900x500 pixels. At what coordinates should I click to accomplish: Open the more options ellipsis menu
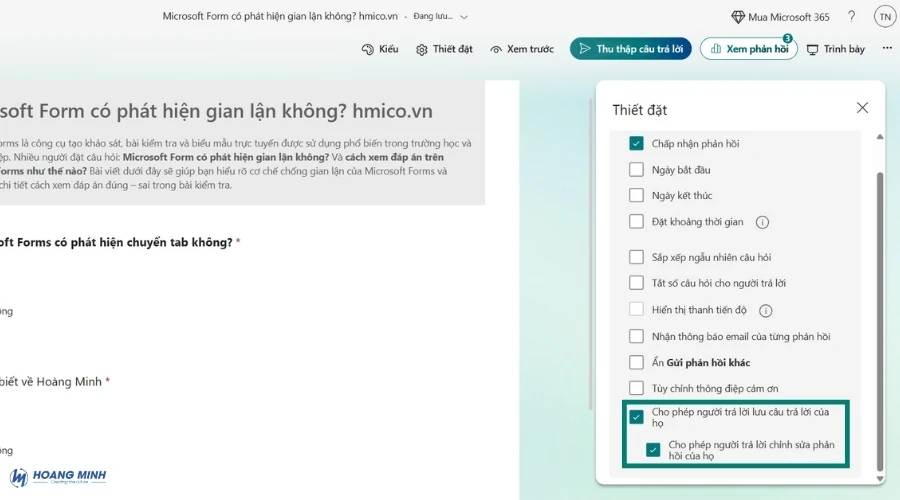tap(887, 49)
